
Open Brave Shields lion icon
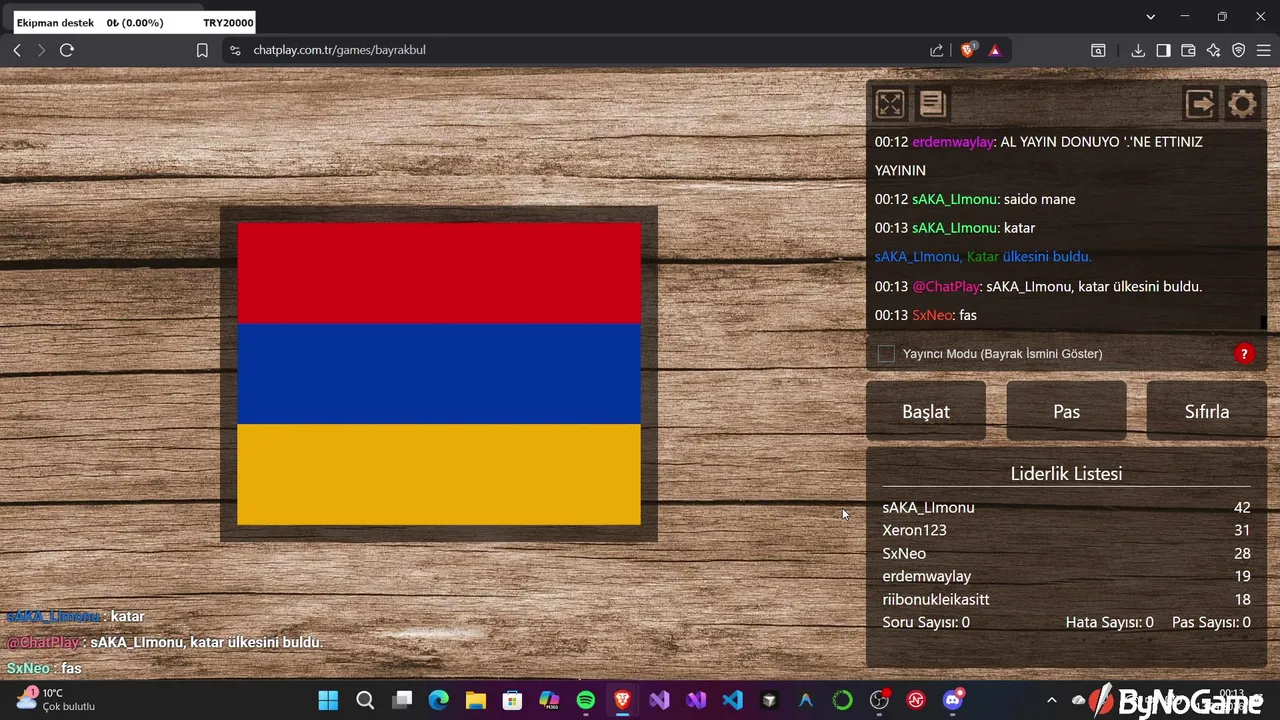967,50
